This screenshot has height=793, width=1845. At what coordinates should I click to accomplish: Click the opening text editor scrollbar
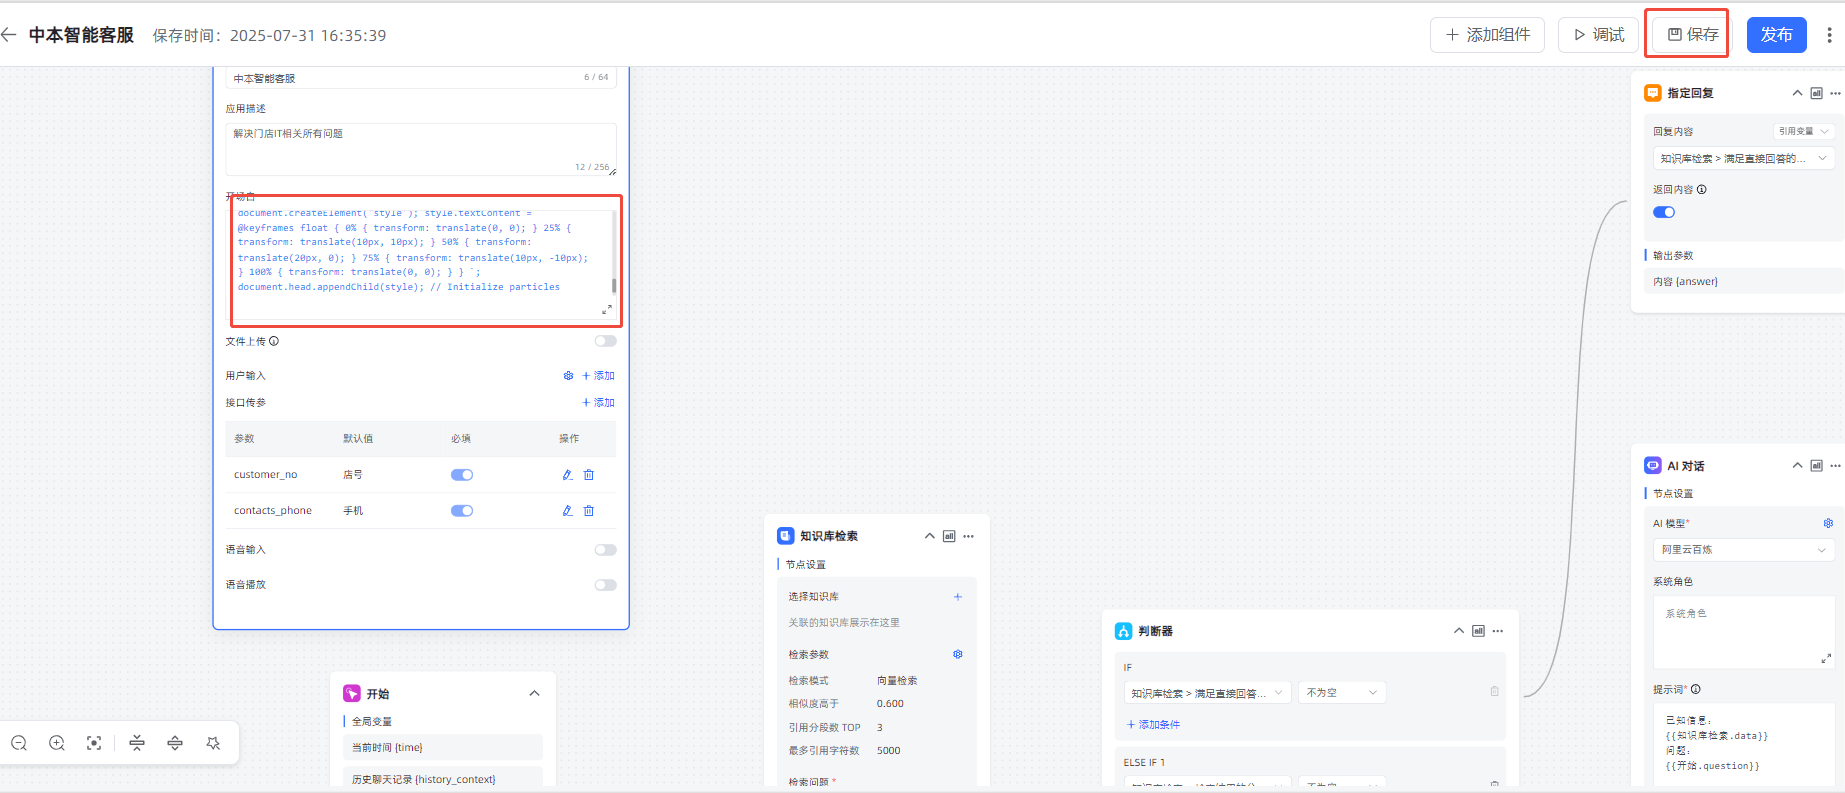click(614, 285)
